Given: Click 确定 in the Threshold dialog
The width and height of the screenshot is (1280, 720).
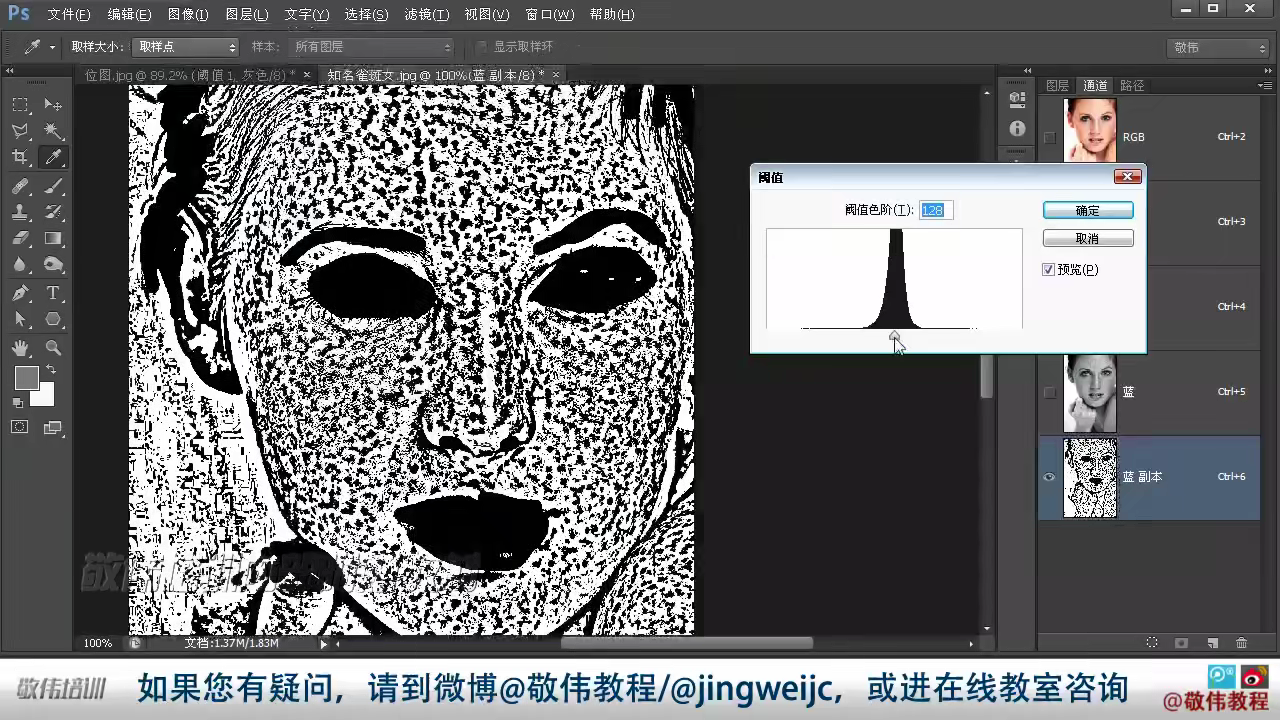Looking at the screenshot, I should click(1088, 211).
